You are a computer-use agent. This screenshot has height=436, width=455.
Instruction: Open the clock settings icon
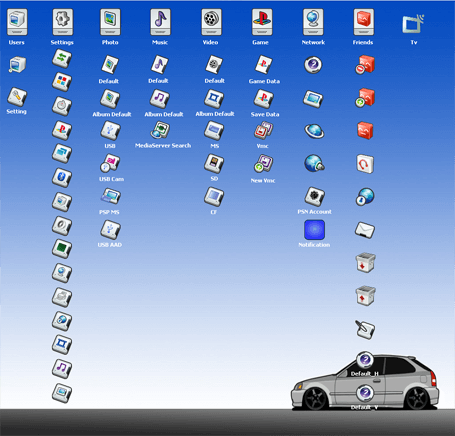[x=62, y=106]
